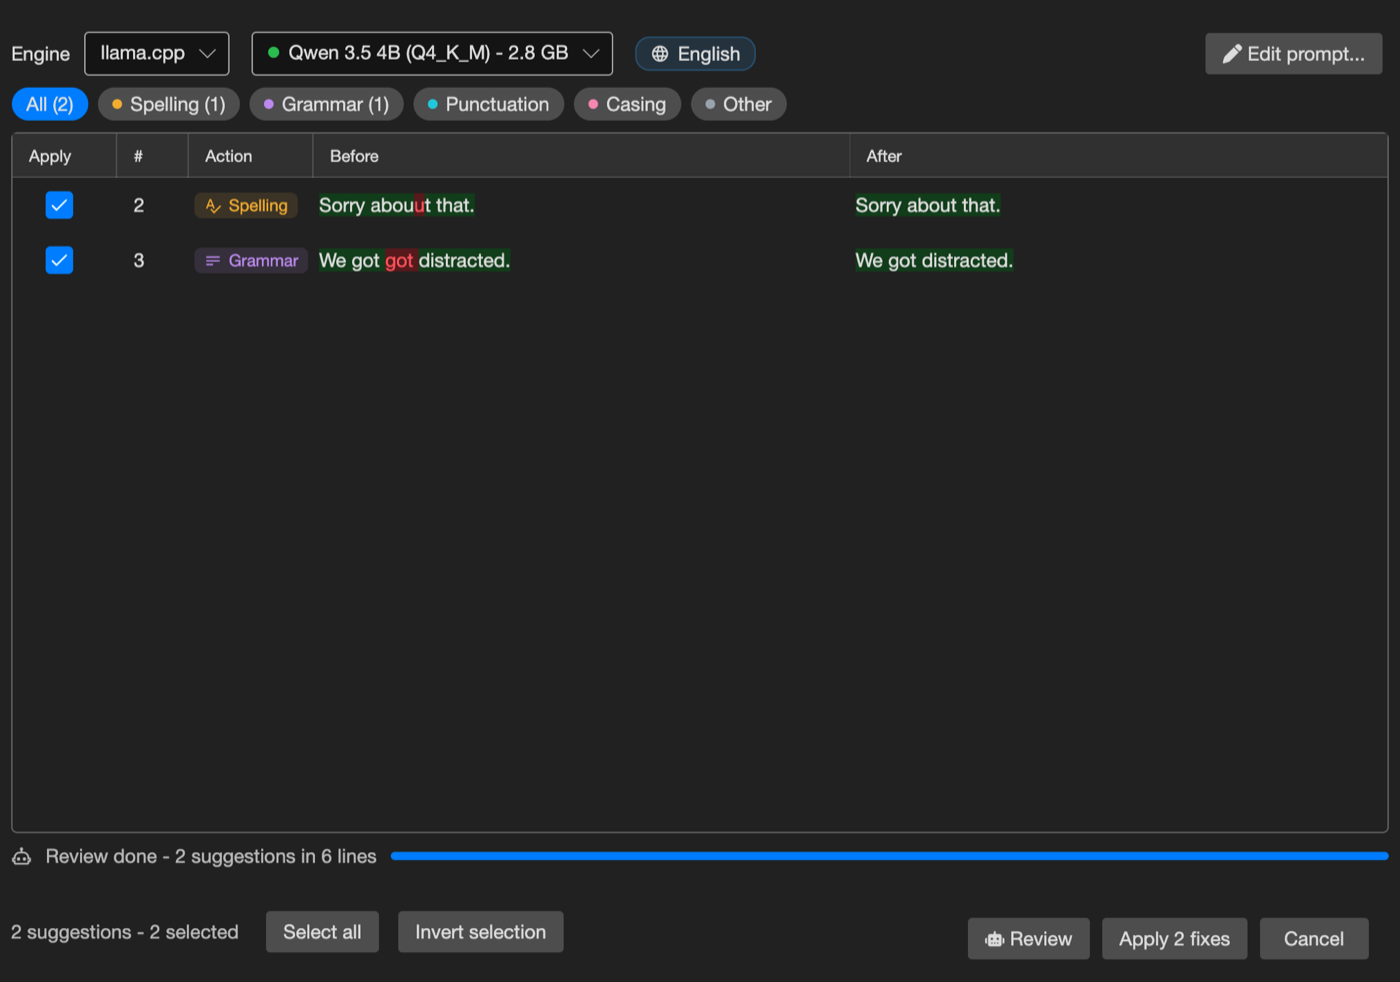This screenshot has width=1400, height=982.
Task: Click the Invert selection button
Action: [x=481, y=932]
